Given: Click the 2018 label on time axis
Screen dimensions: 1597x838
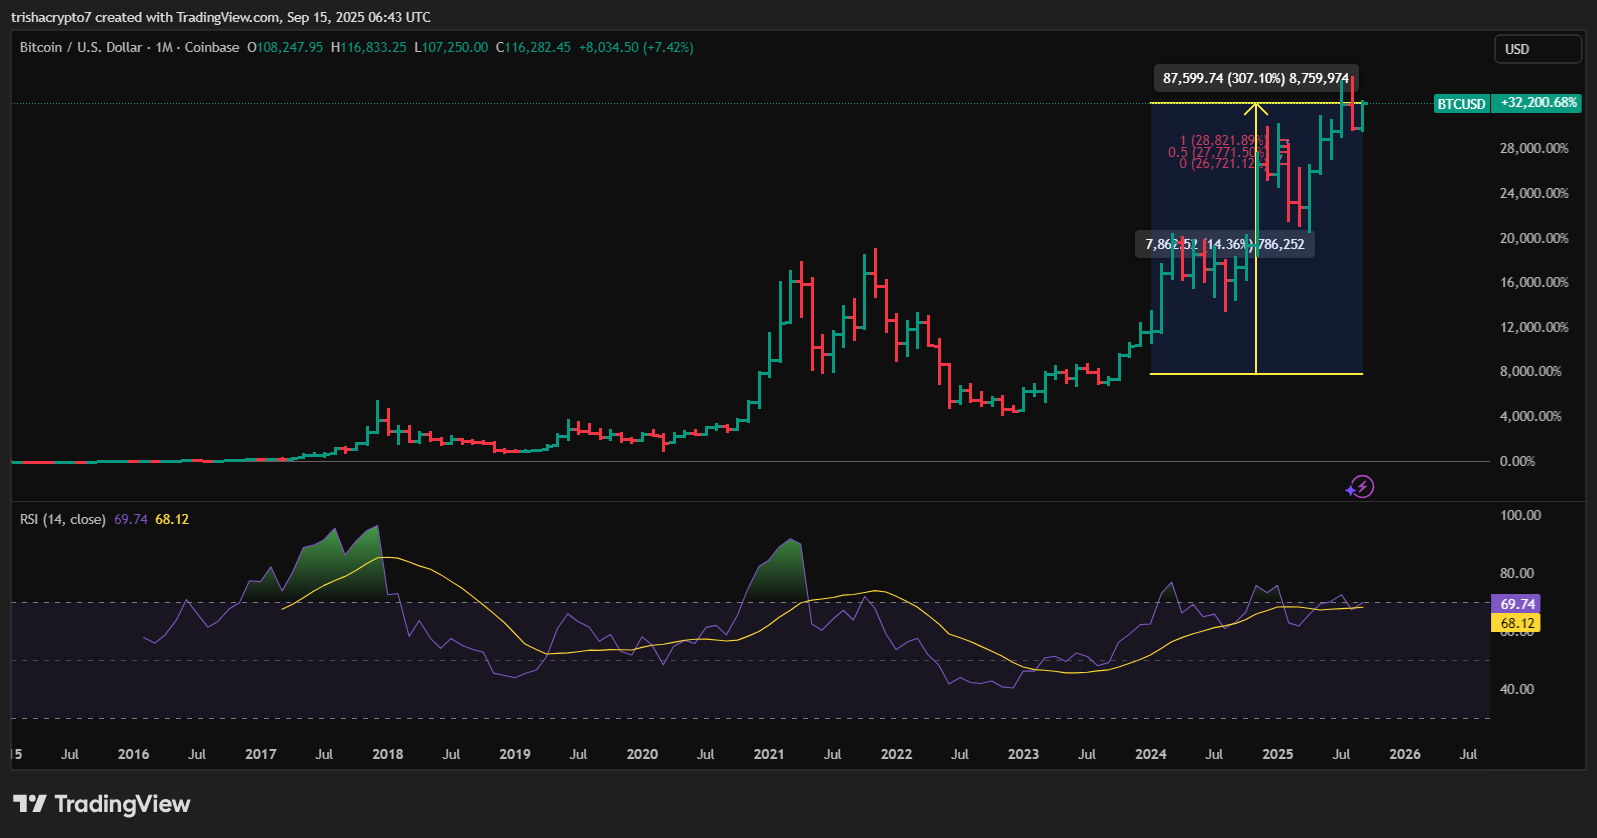Looking at the screenshot, I should point(387,754).
